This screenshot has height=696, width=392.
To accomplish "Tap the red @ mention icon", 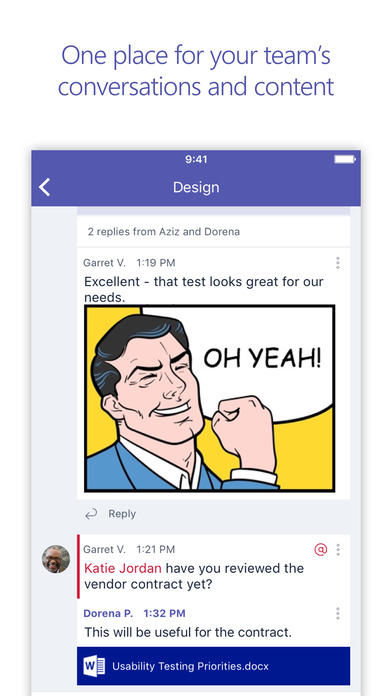I will (321, 550).
